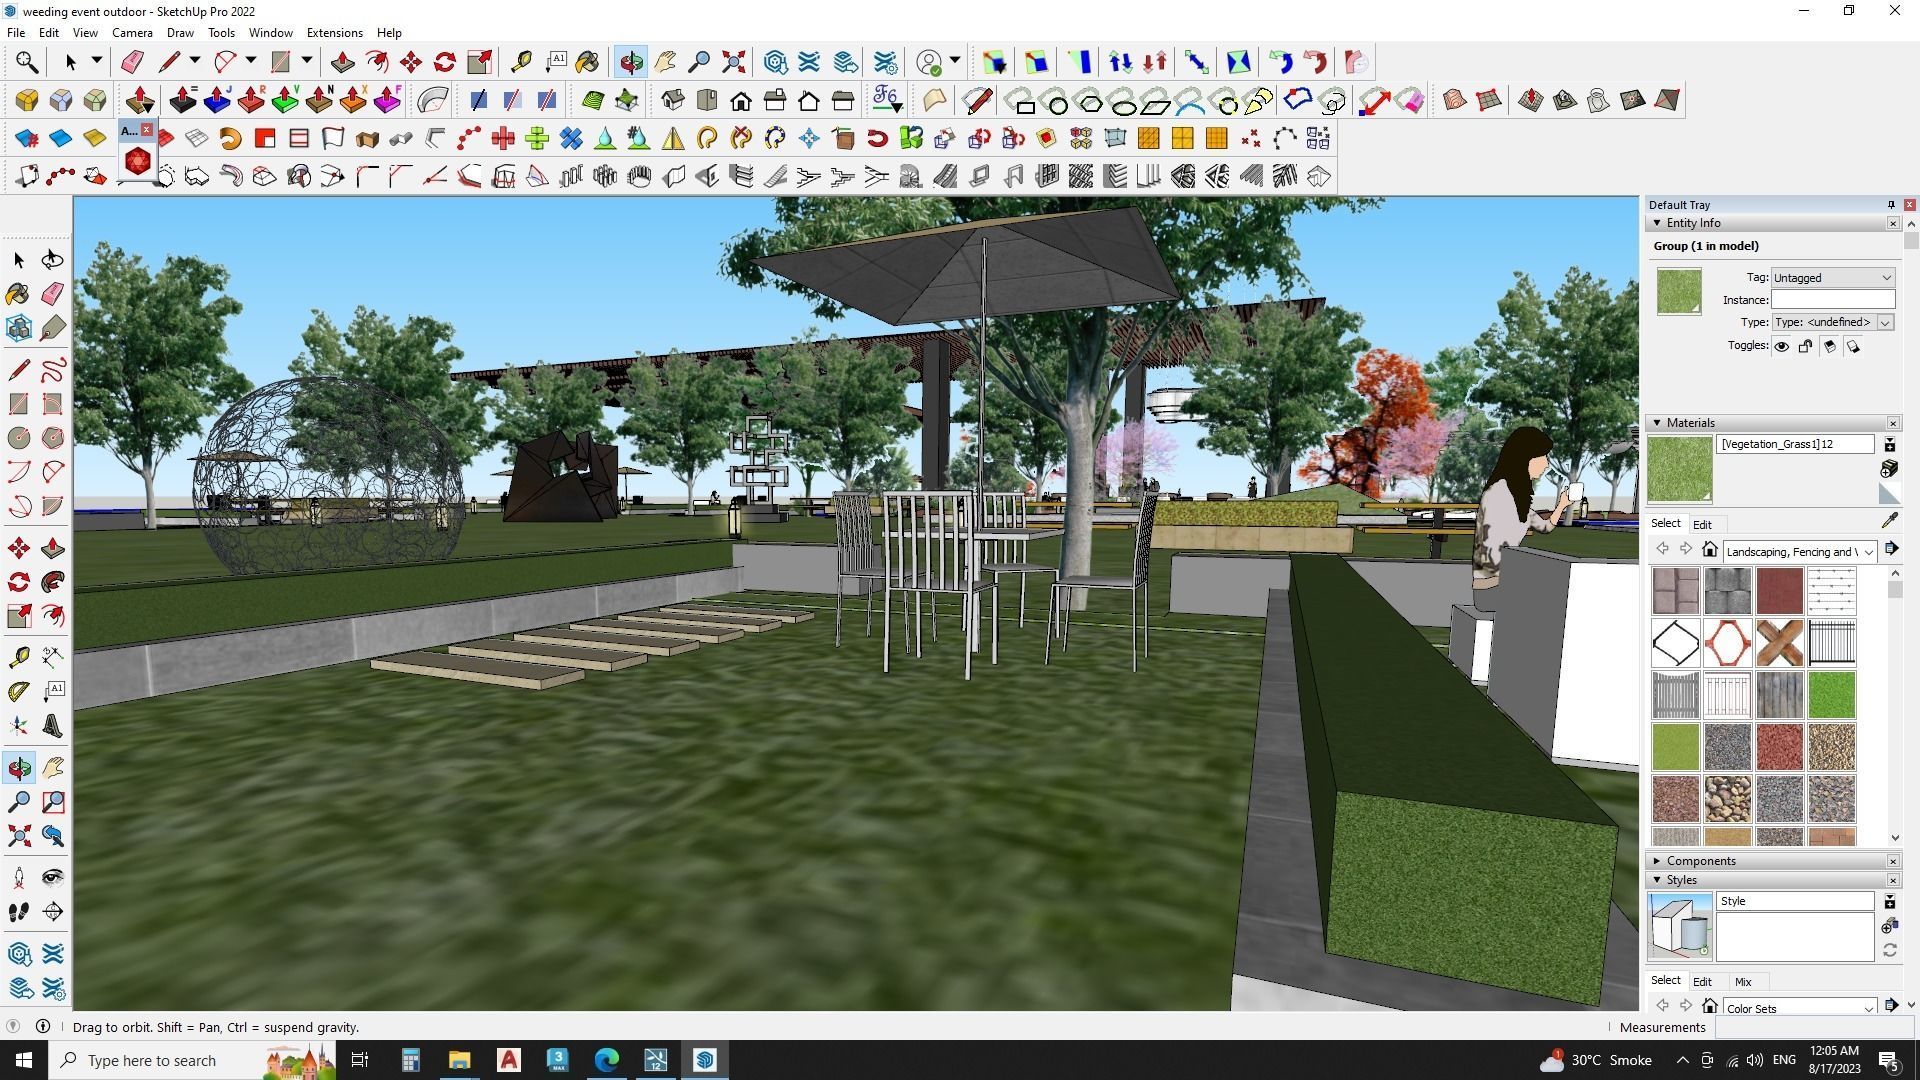The image size is (1920, 1080).
Task: Click the home button in Materials navigation
Action: pos(1710,550)
